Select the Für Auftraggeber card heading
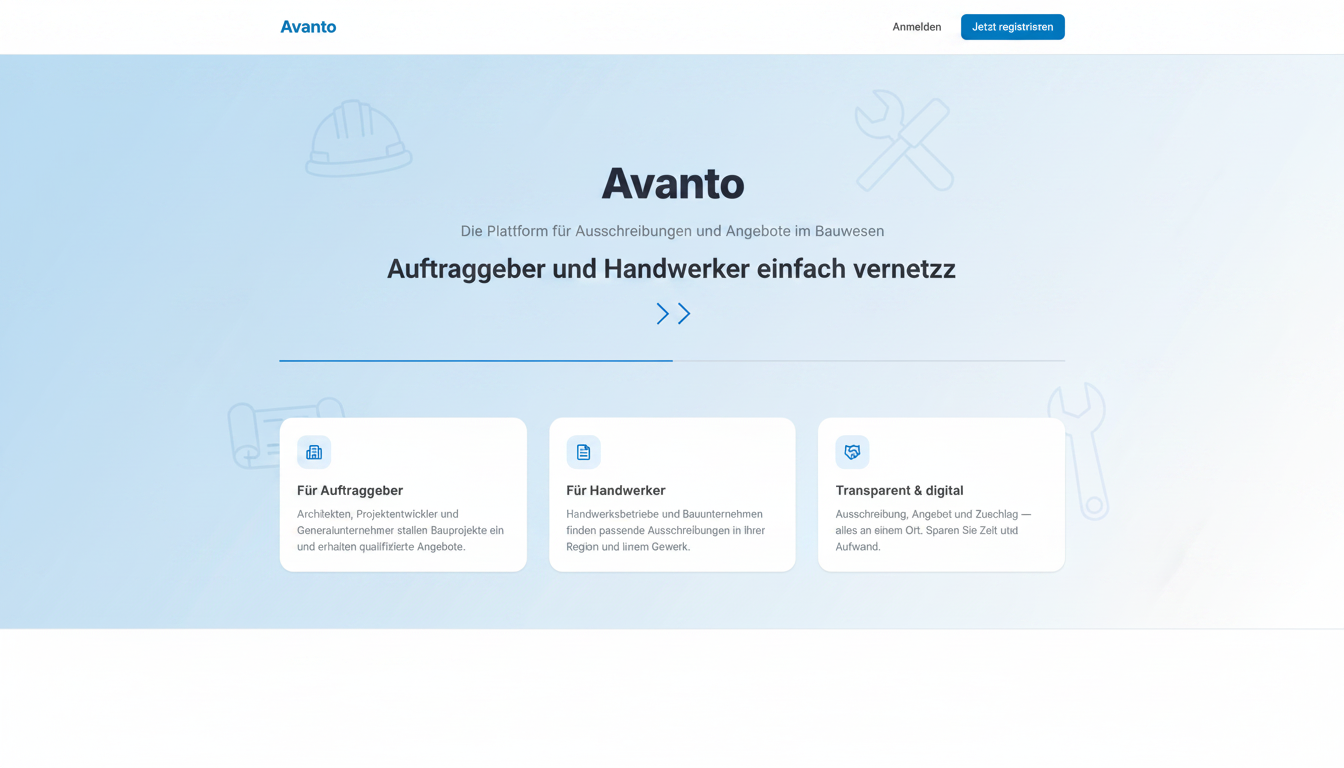 pyautogui.click(x=350, y=490)
